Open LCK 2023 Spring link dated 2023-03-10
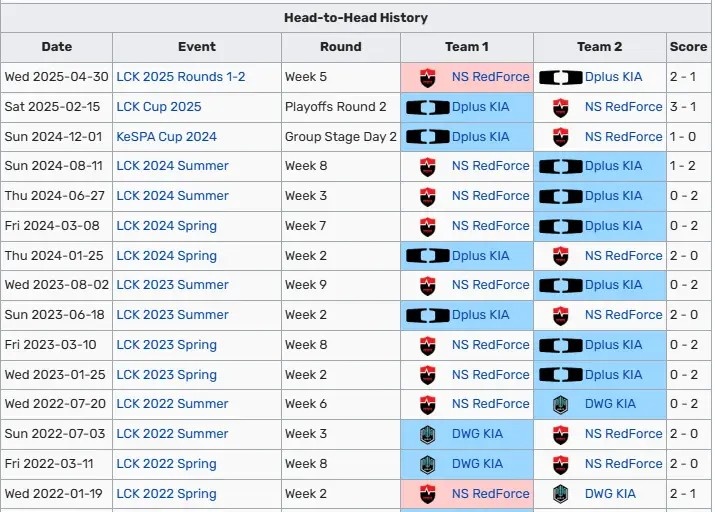This screenshot has height=512, width=715. (x=166, y=345)
